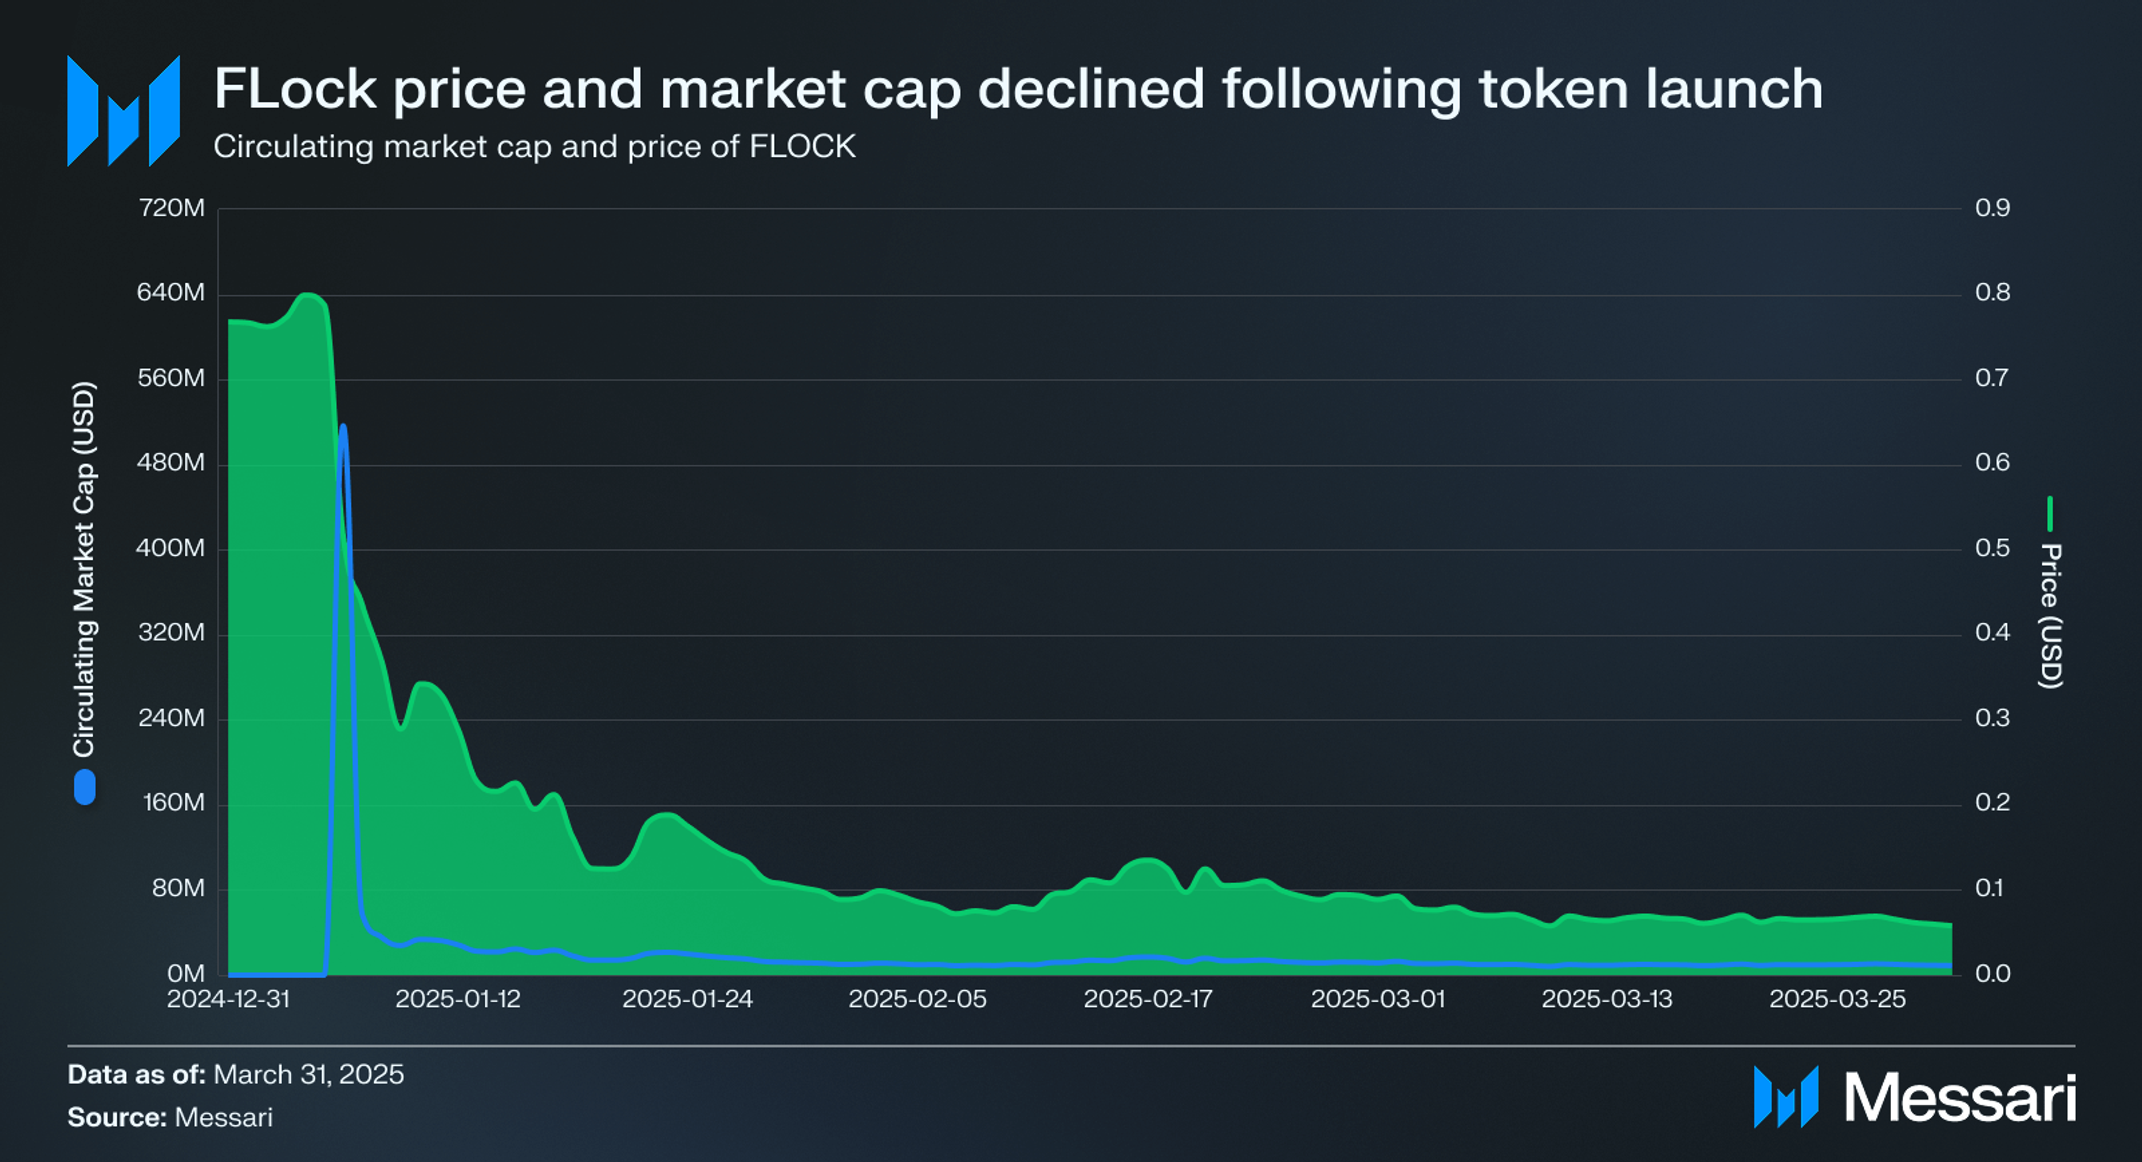
Task: Click the 400M left axis label
Action: (170, 548)
